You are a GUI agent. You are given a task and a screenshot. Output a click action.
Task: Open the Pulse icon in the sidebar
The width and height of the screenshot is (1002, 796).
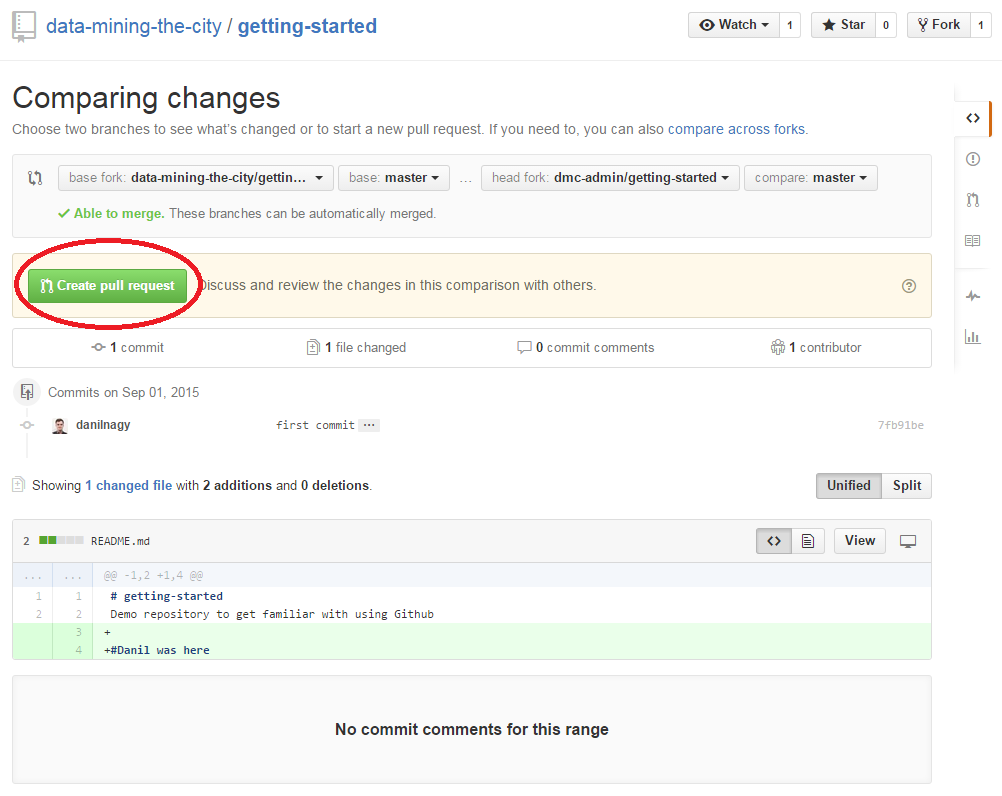[x=973, y=296]
